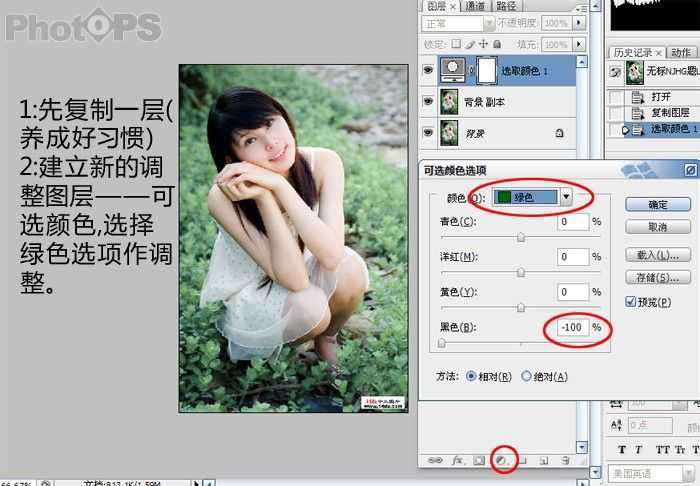Open the status bar info arrow menu

coord(196,483)
